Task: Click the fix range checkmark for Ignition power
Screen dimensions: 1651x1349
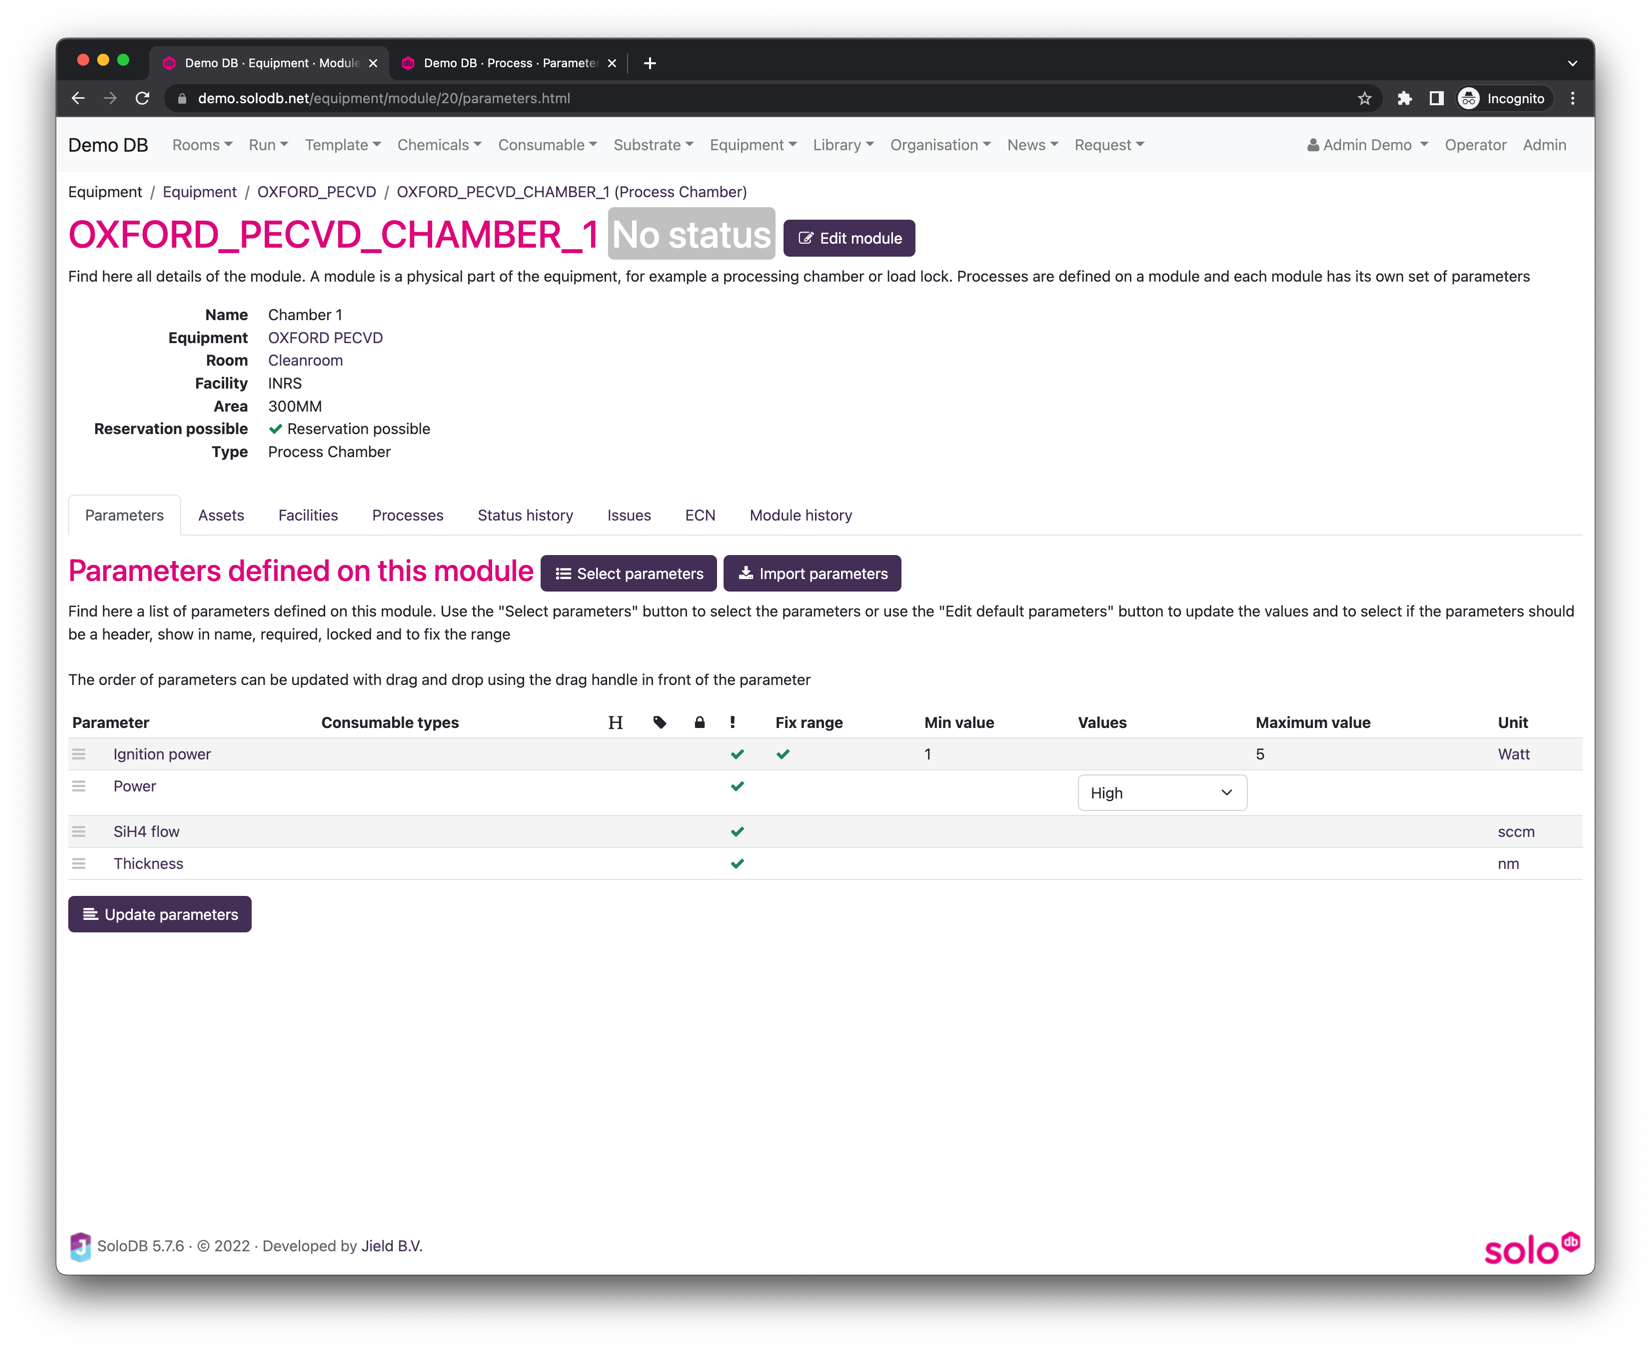Action: pyautogui.click(x=783, y=754)
